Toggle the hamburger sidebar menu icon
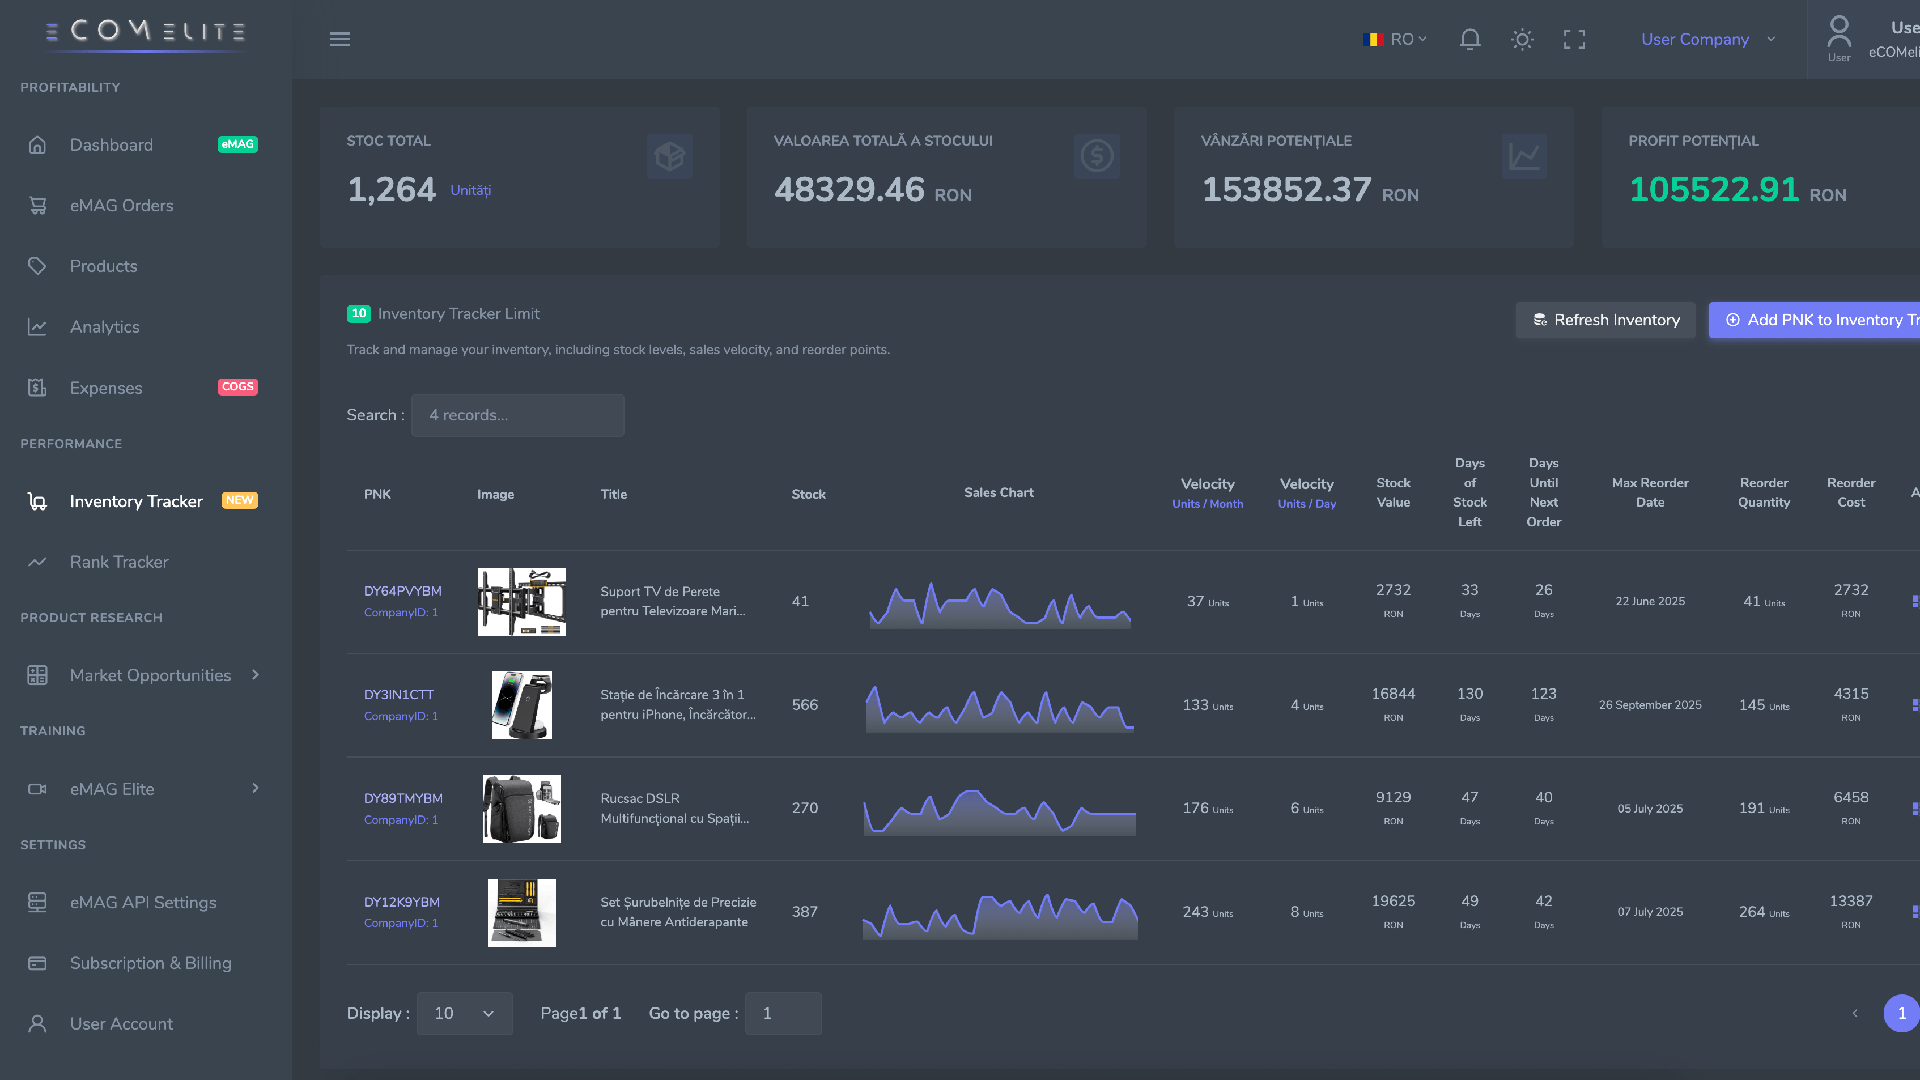The image size is (1920, 1080). coord(340,39)
